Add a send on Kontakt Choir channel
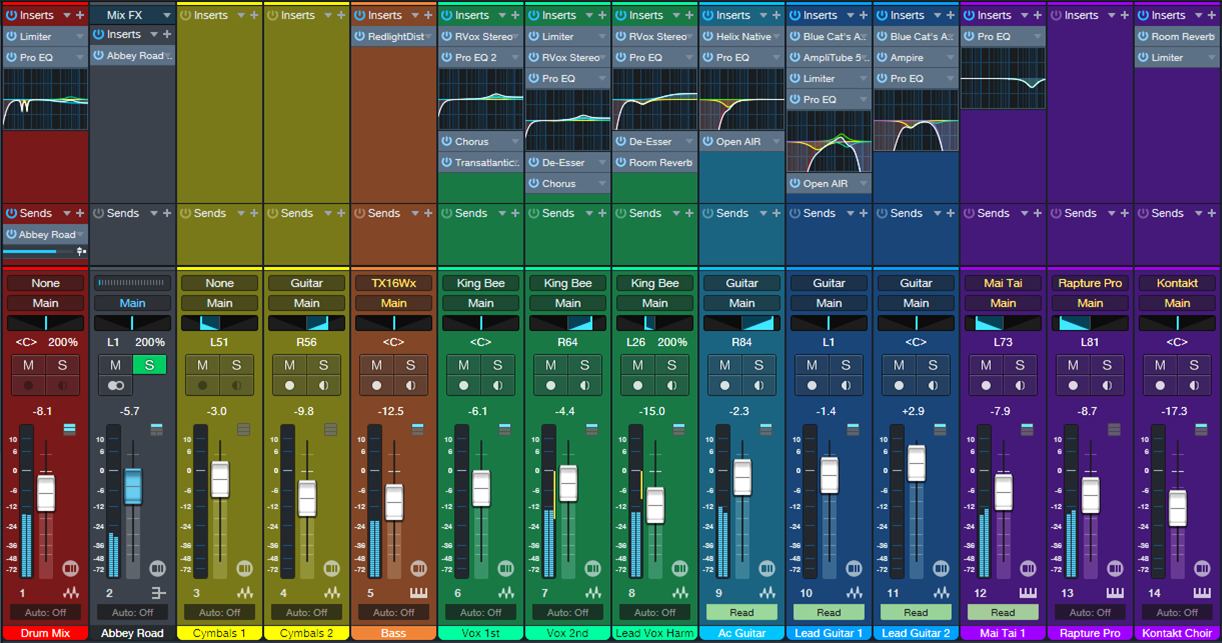The image size is (1222, 643). point(1211,213)
